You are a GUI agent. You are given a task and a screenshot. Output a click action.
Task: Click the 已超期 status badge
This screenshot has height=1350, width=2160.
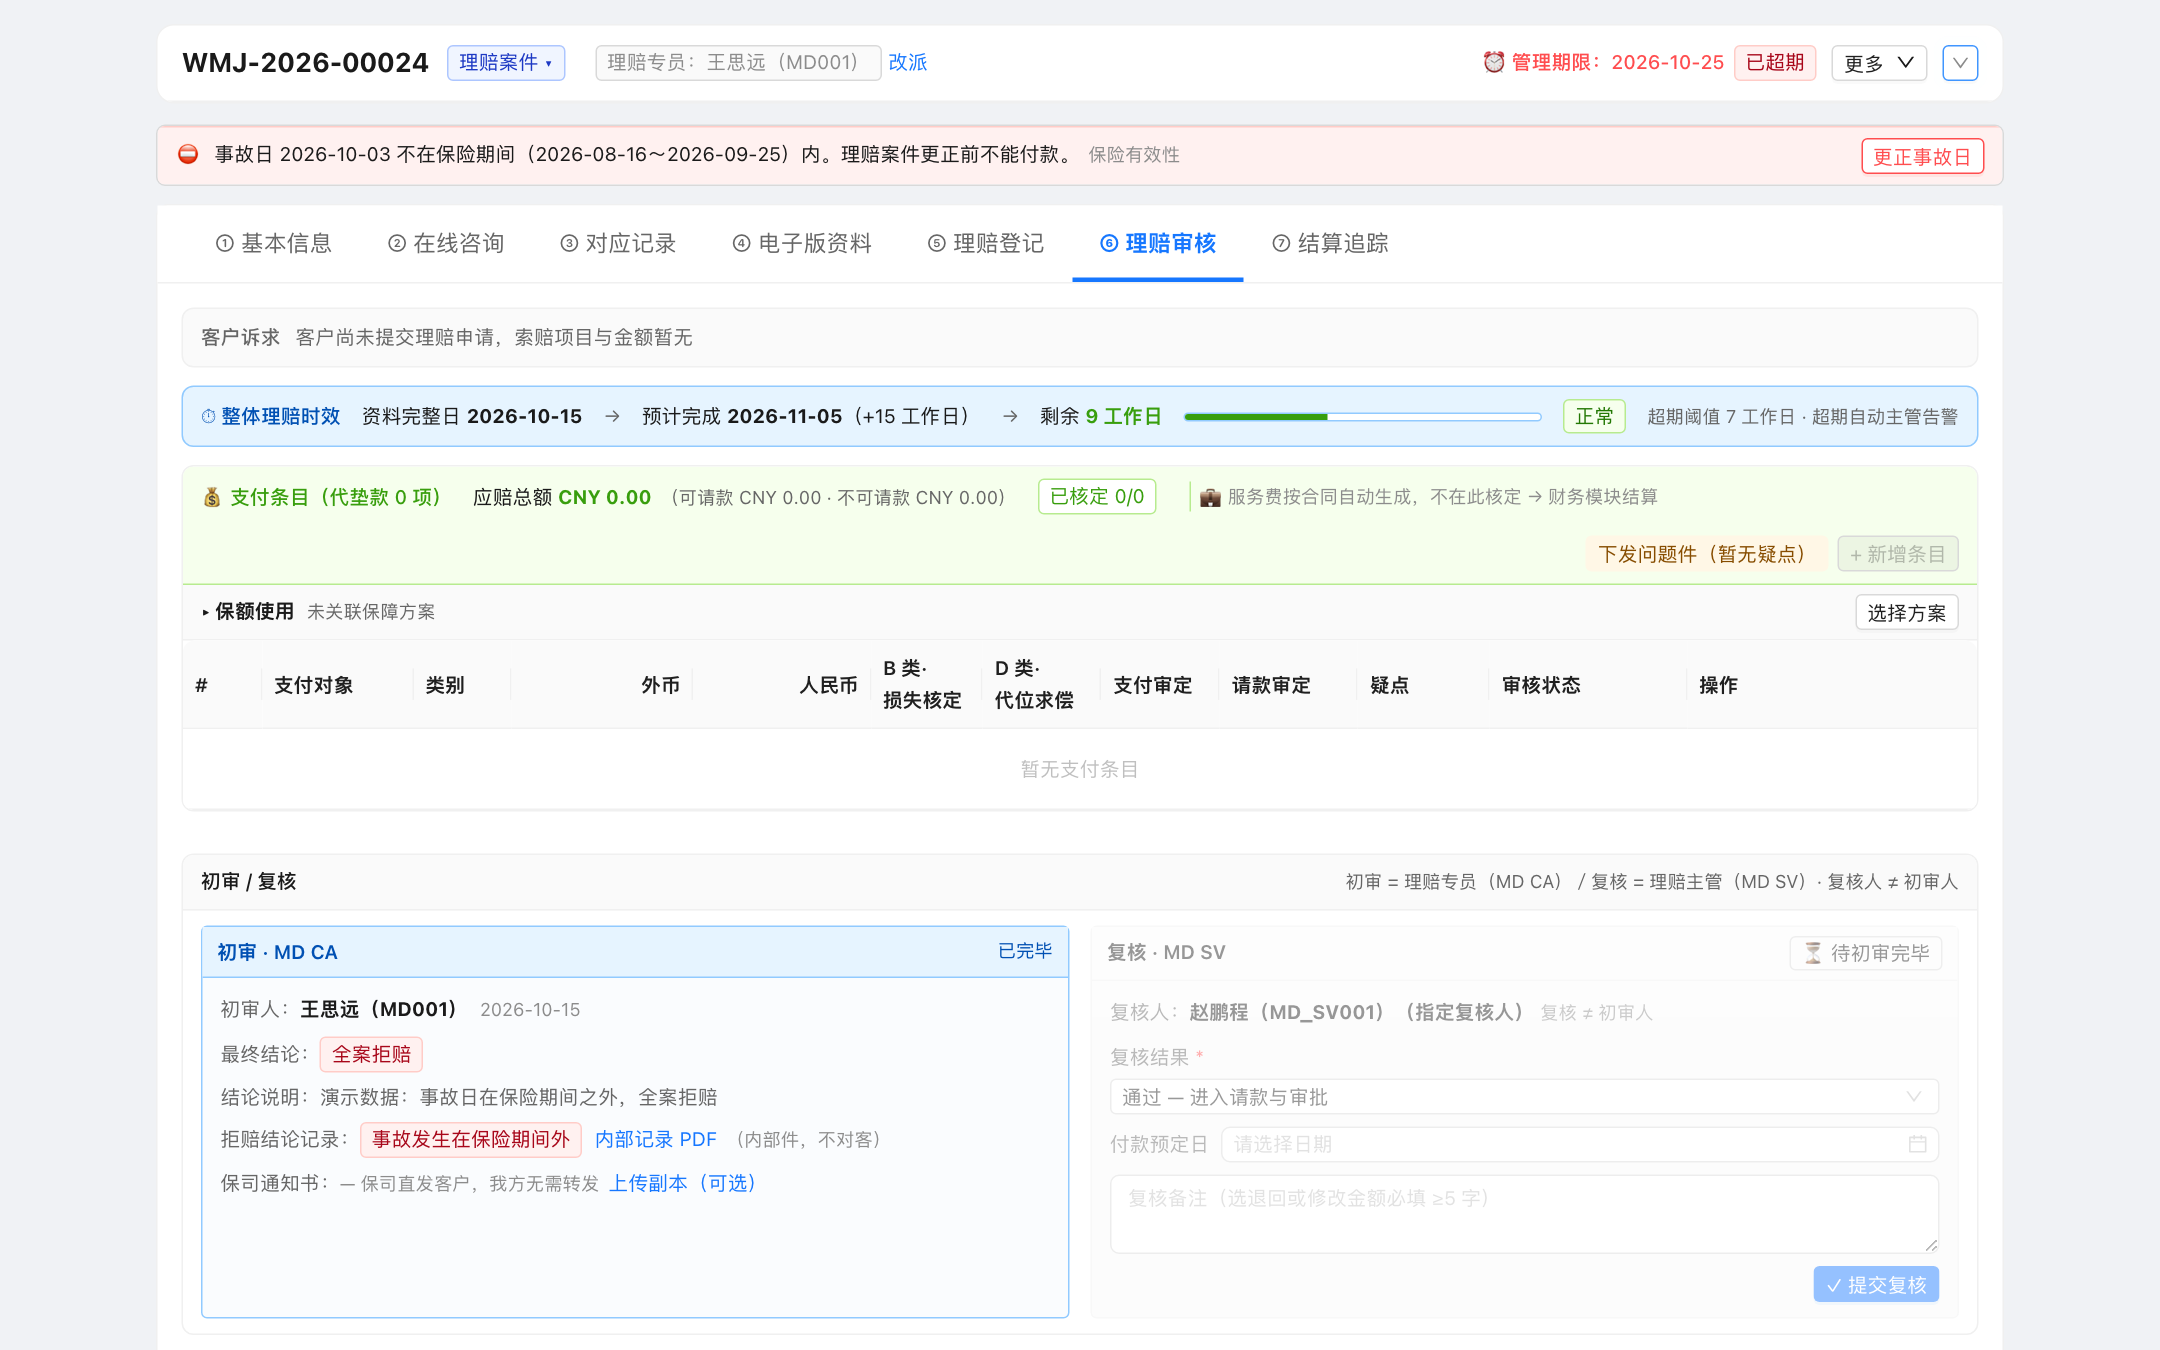(1775, 62)
